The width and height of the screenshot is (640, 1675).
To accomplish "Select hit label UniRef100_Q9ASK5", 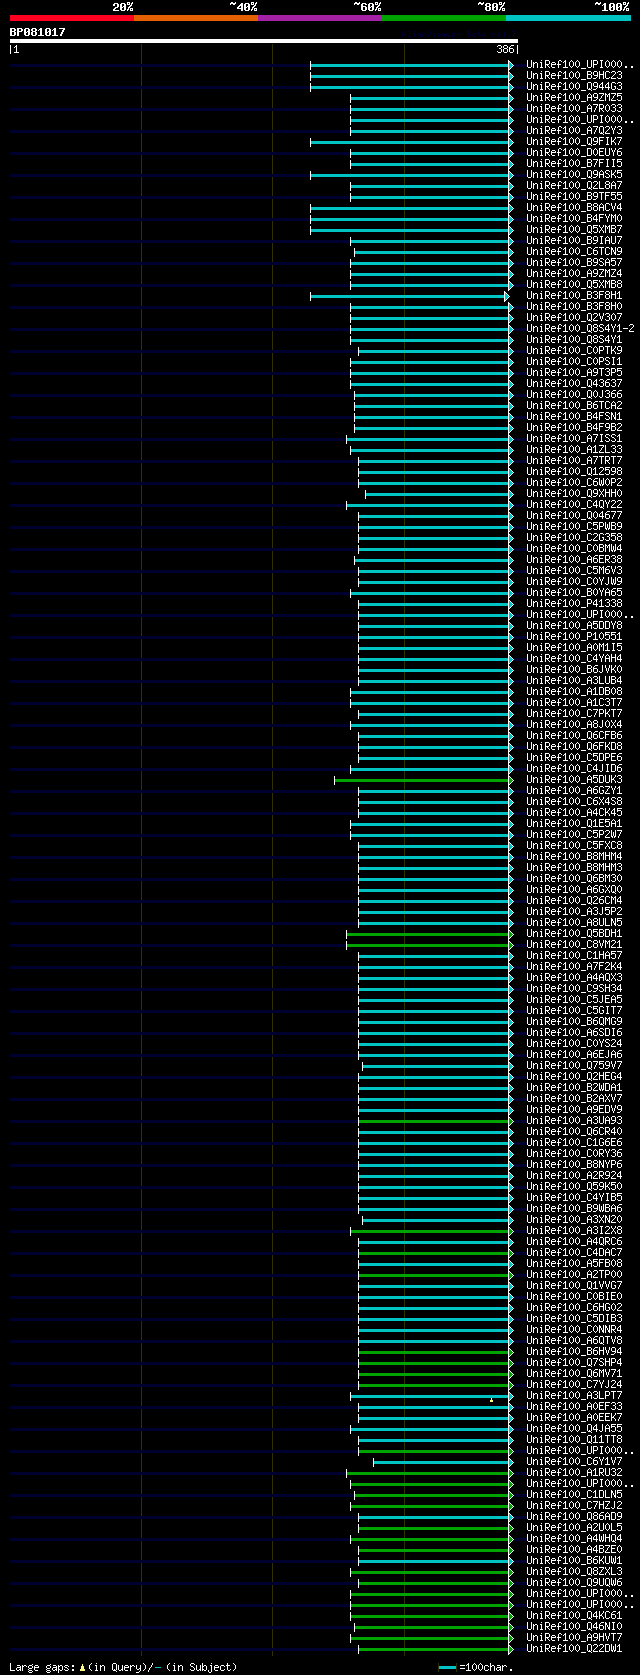I will [574, 174].
